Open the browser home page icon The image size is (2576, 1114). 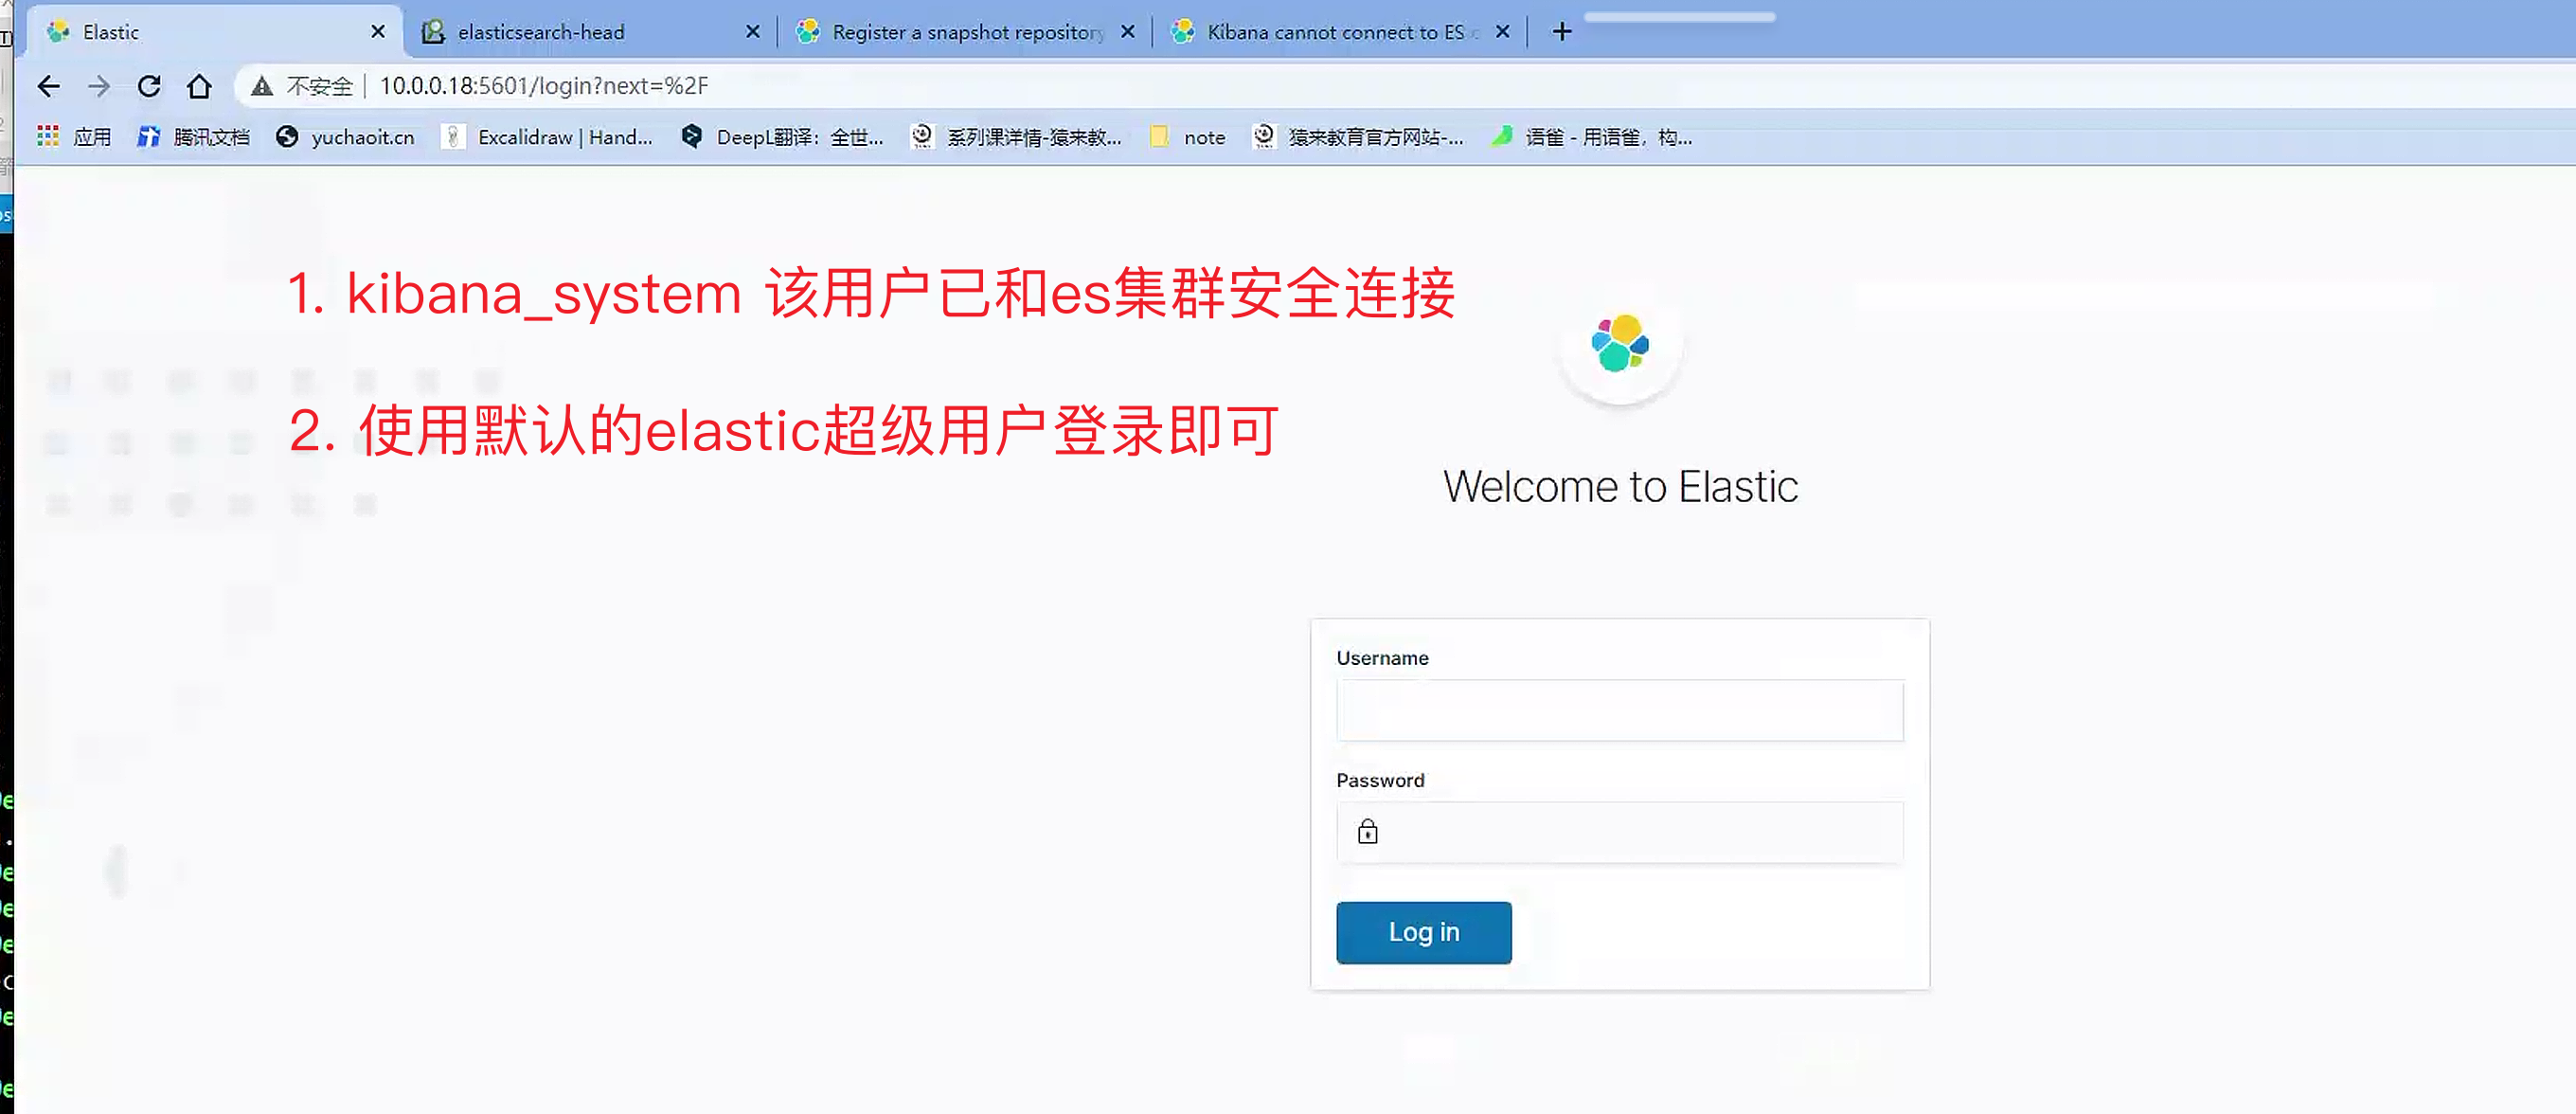[x=199, y=87]
